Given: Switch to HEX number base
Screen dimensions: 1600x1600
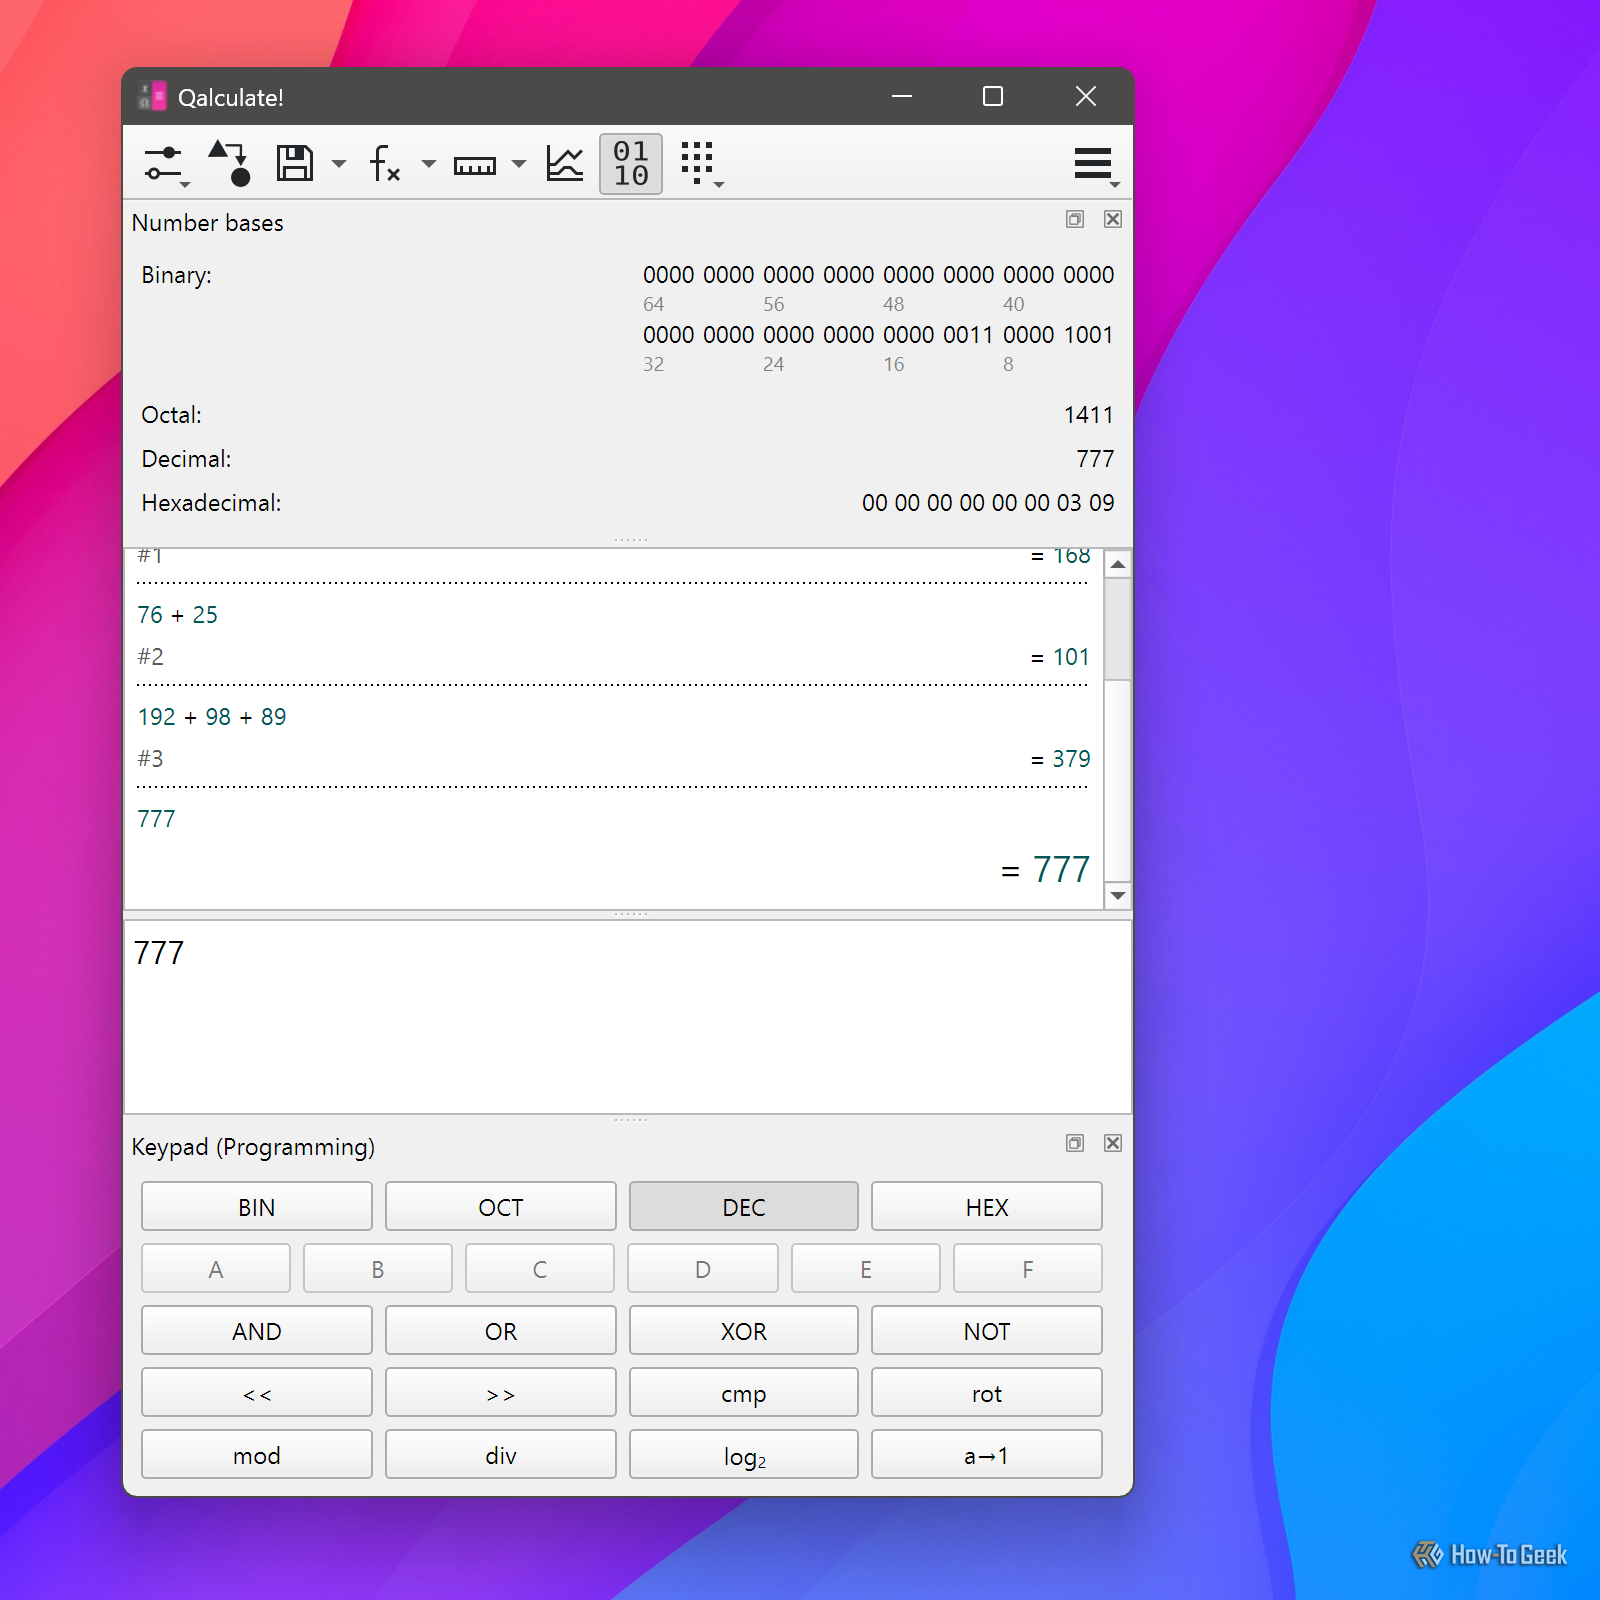Looking at the screenshot, I should tap(987, 1207).
